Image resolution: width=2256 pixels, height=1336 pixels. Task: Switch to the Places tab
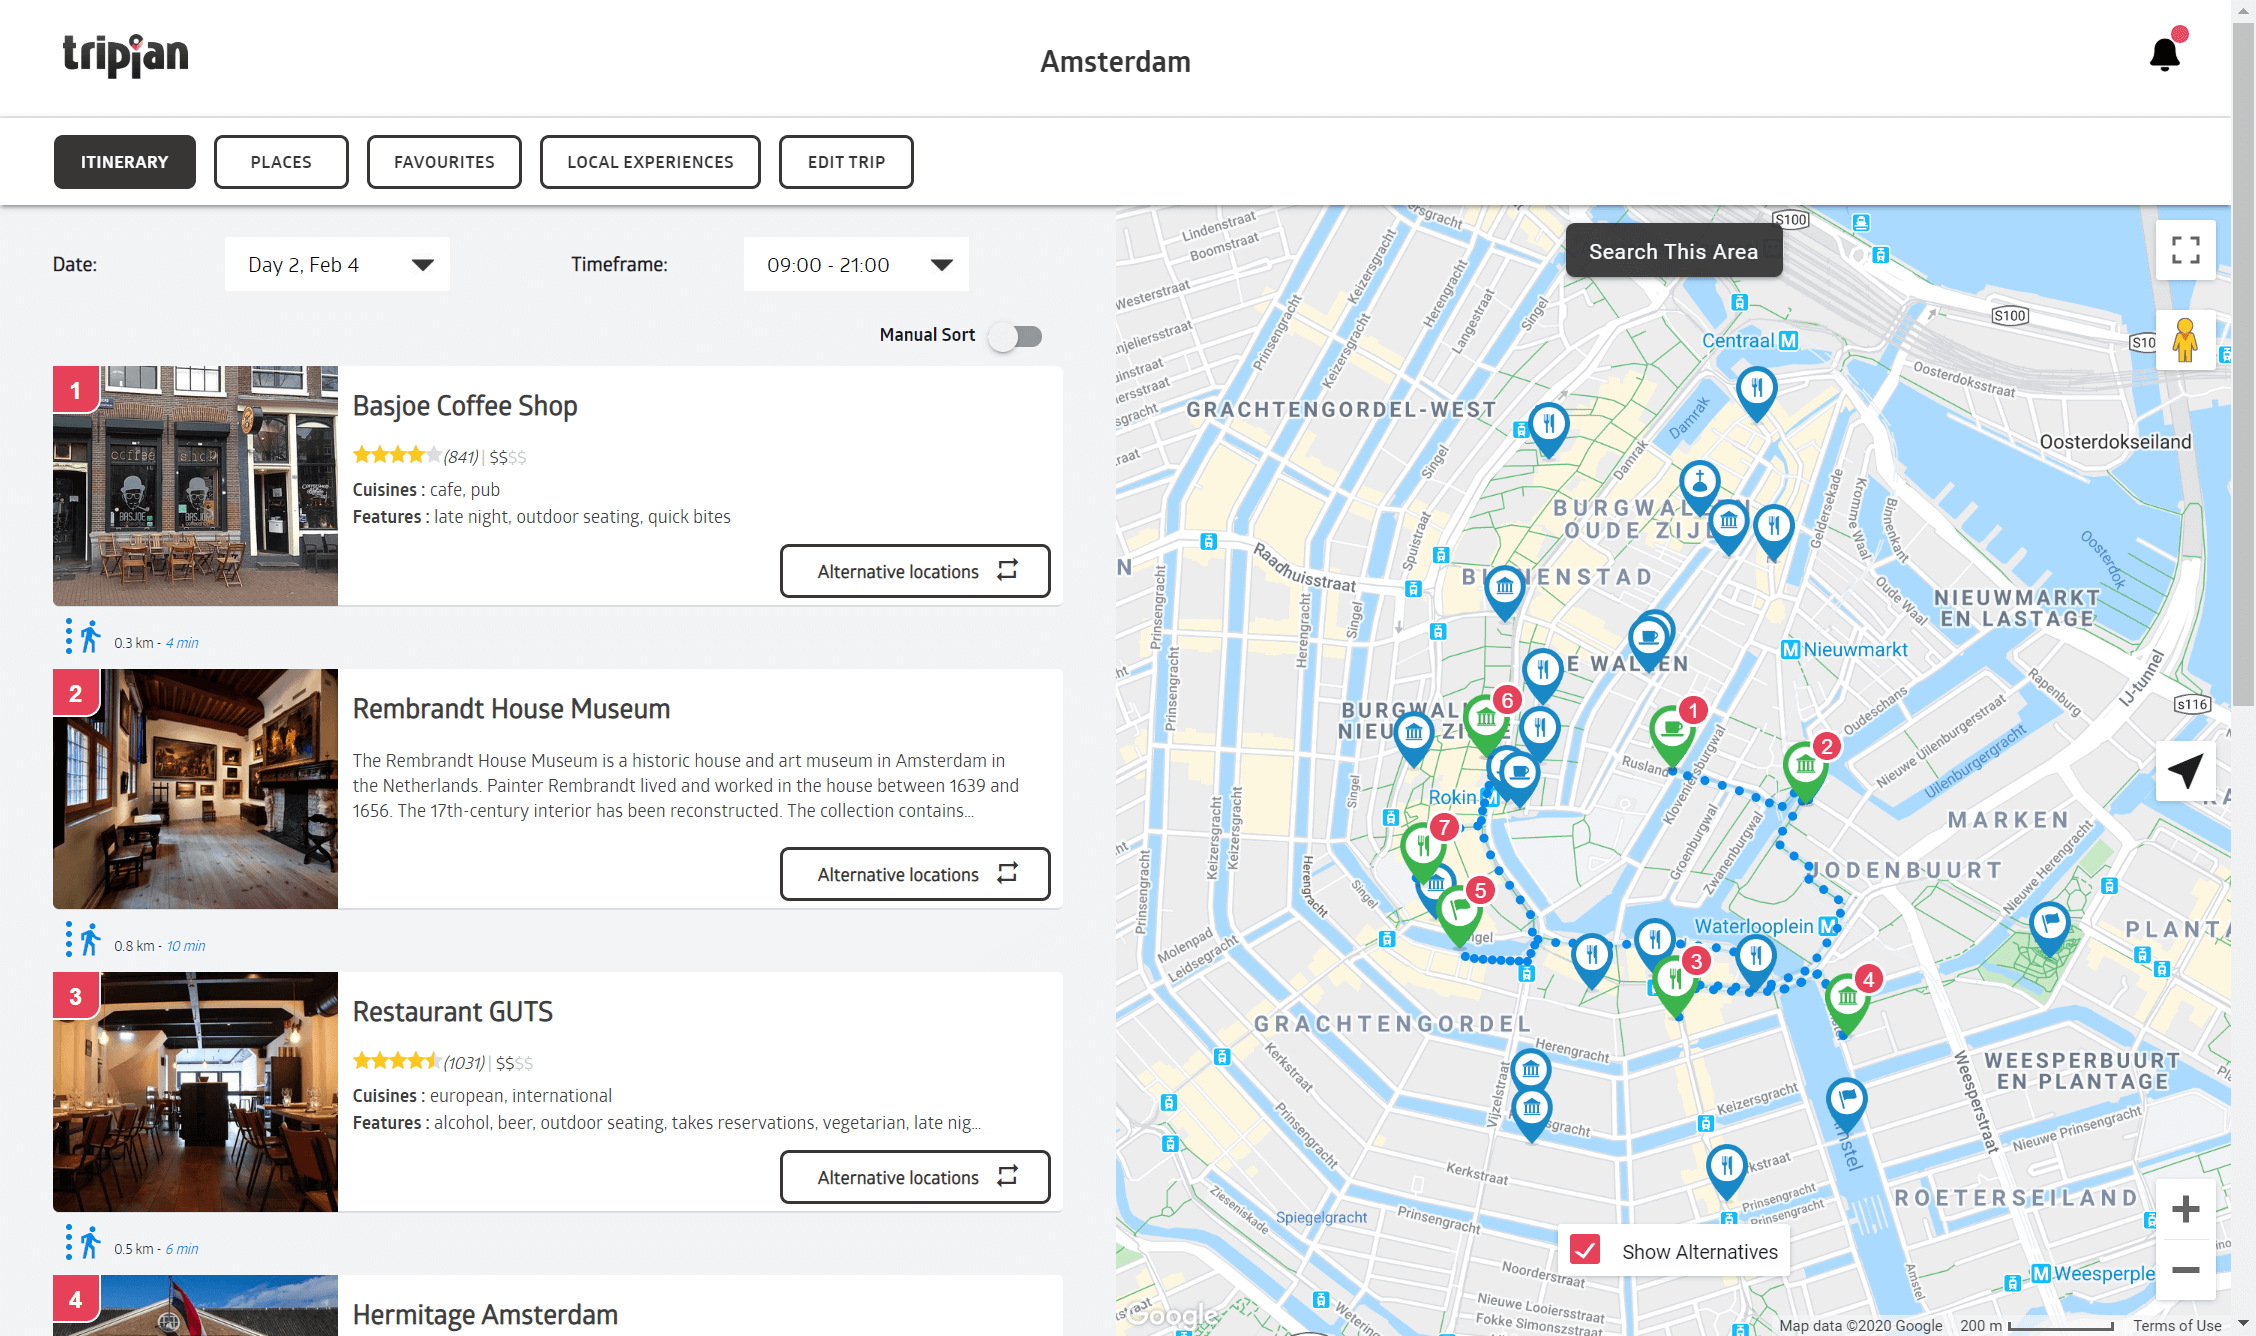(x=281, y=162)
